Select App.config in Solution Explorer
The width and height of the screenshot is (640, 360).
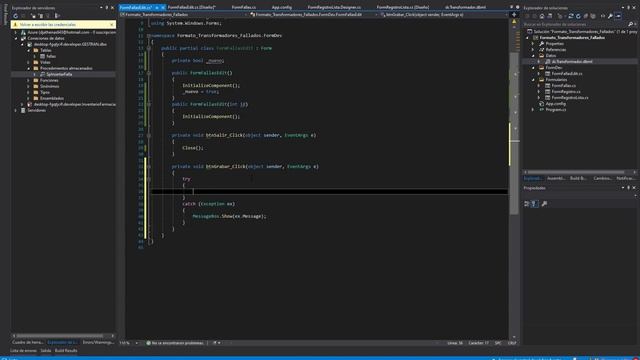click(556, 104)
